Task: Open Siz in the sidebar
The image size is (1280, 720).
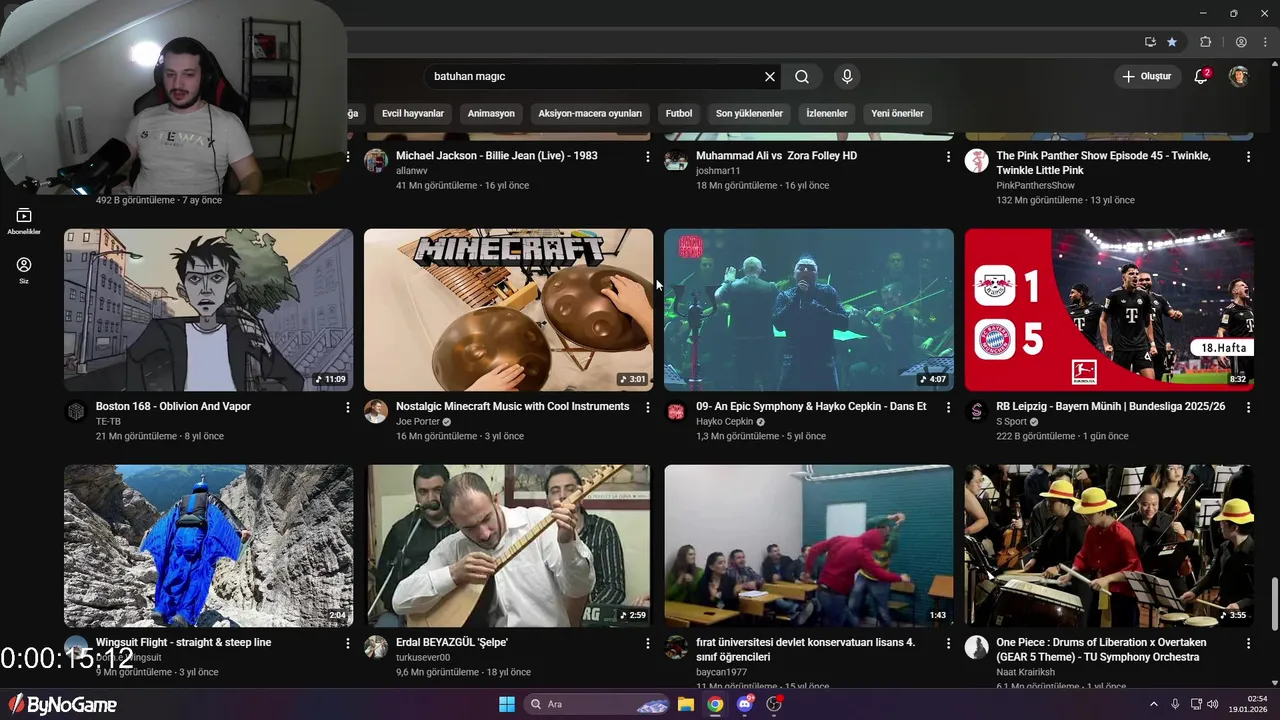Action: point(24,270)
